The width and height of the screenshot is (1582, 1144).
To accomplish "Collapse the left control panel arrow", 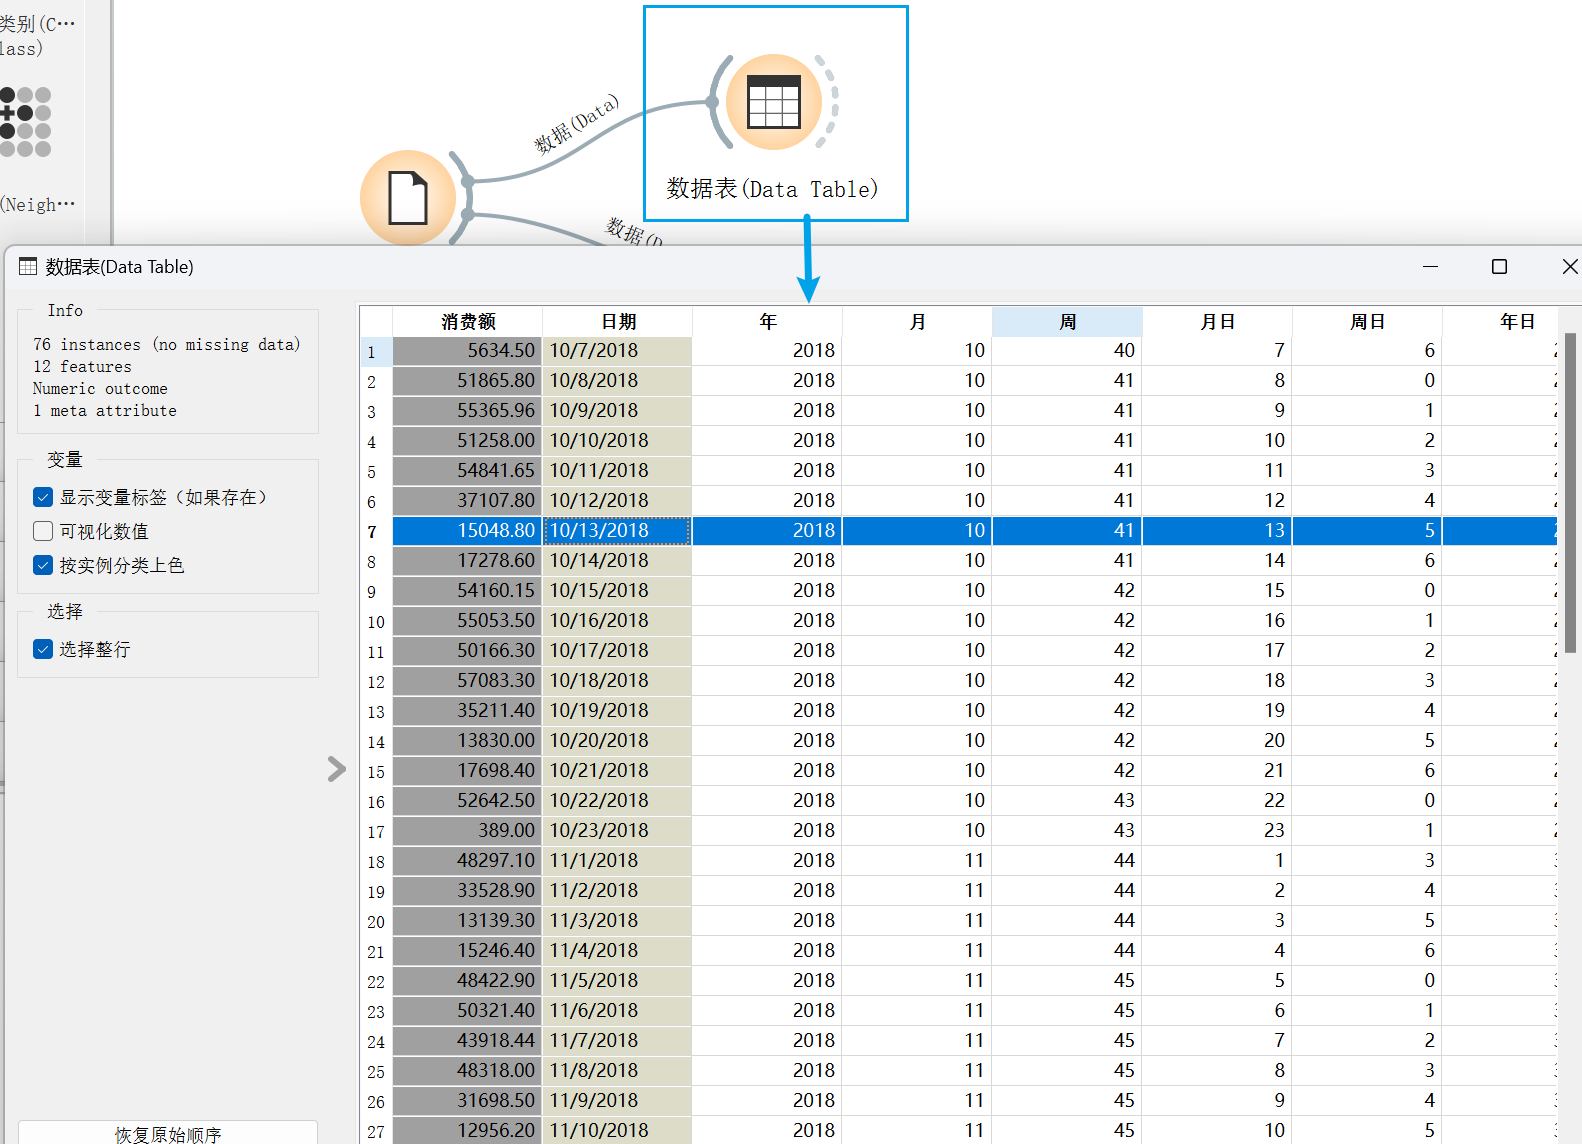I will pos(337,769).
